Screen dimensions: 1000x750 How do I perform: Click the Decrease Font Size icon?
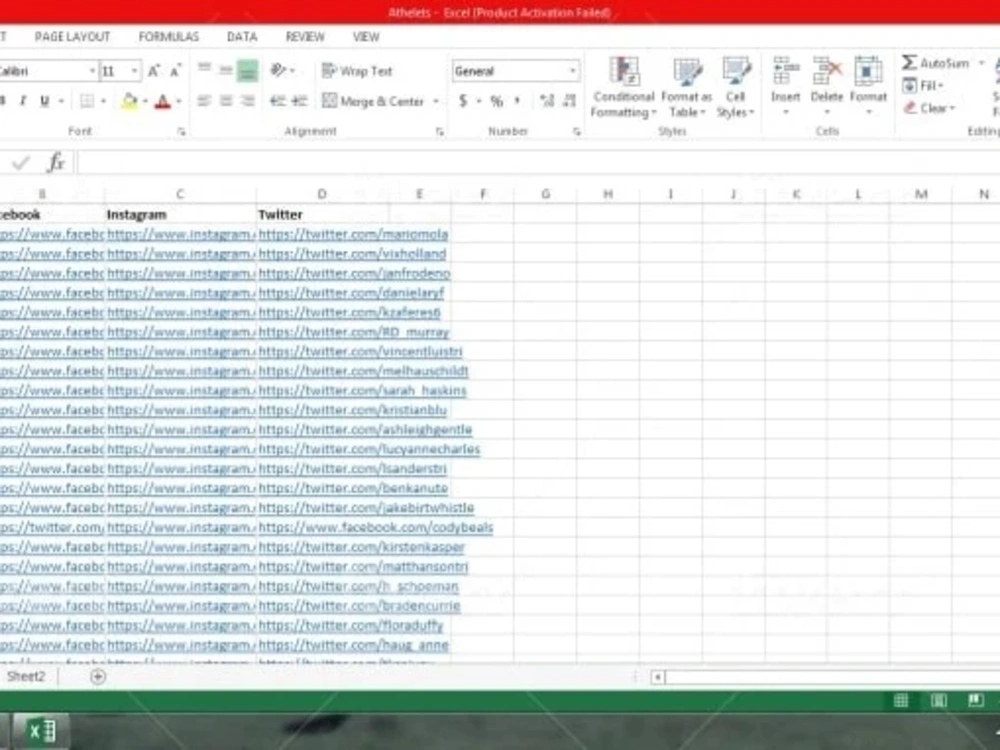pos(175,70)
